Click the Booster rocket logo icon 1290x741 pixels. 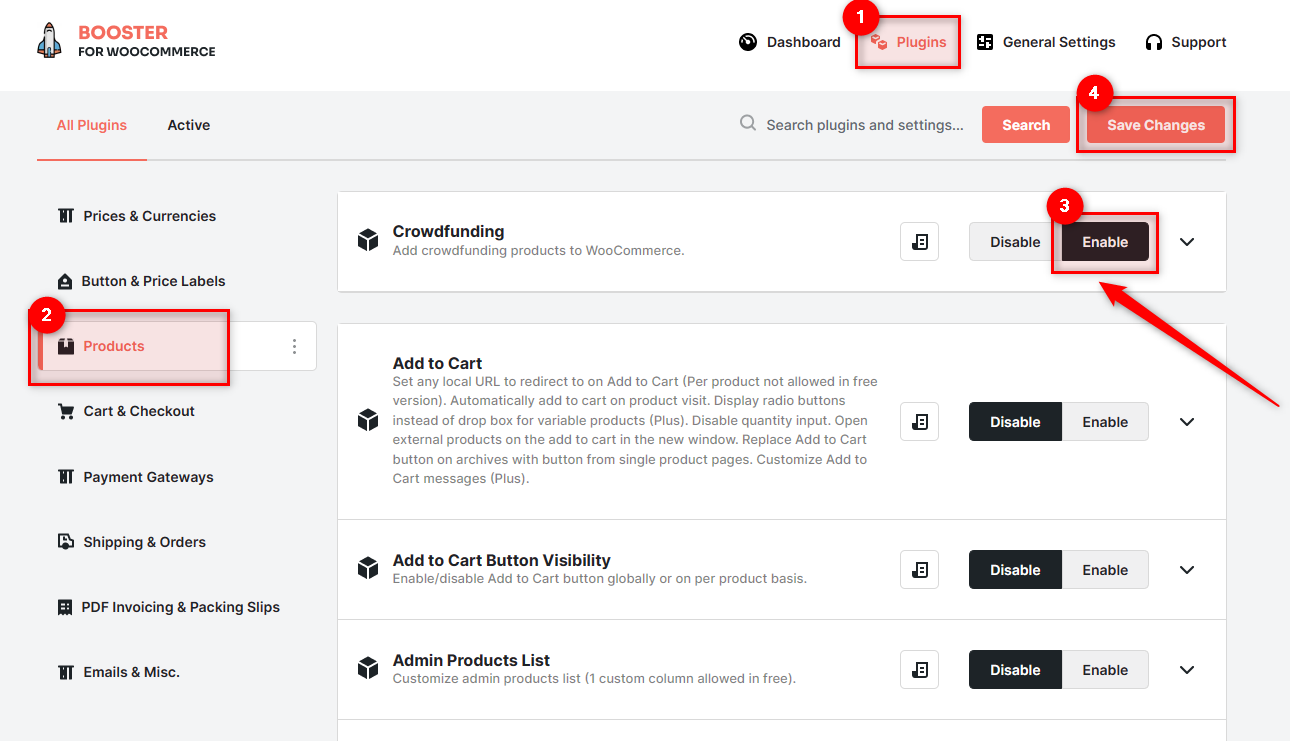(x=49, y=41)
